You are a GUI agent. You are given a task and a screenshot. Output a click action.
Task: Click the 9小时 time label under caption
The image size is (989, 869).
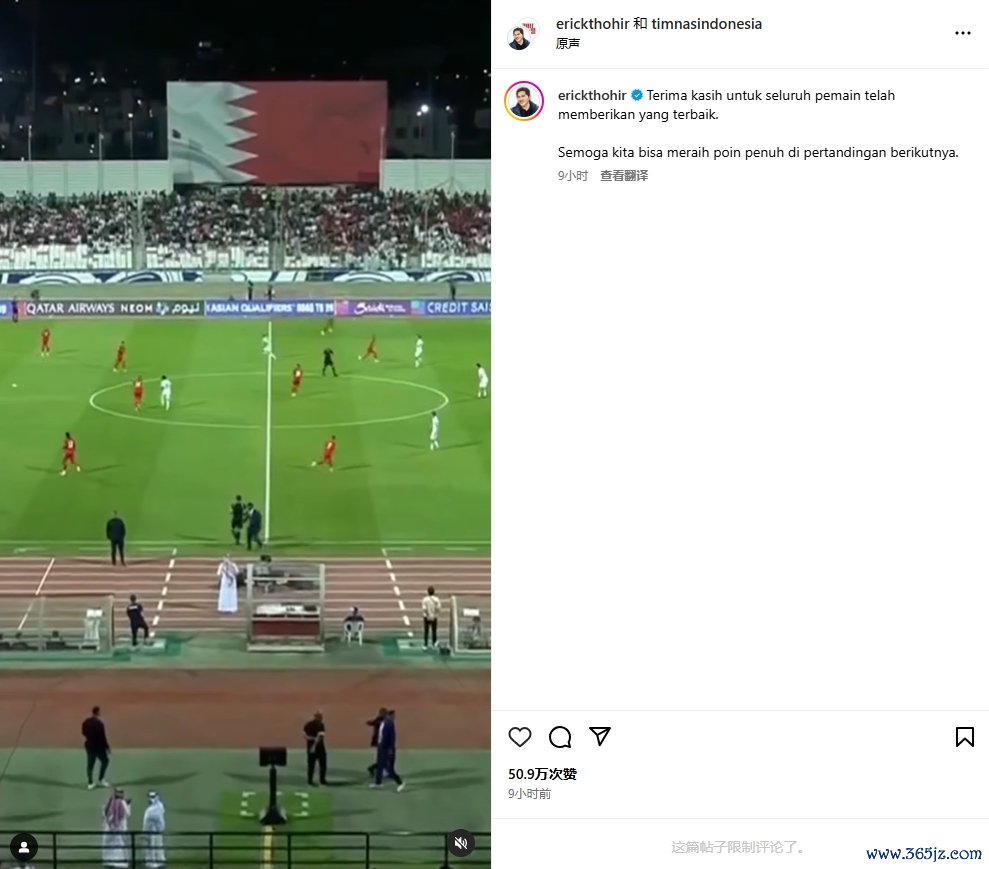[x=573, y=176]
